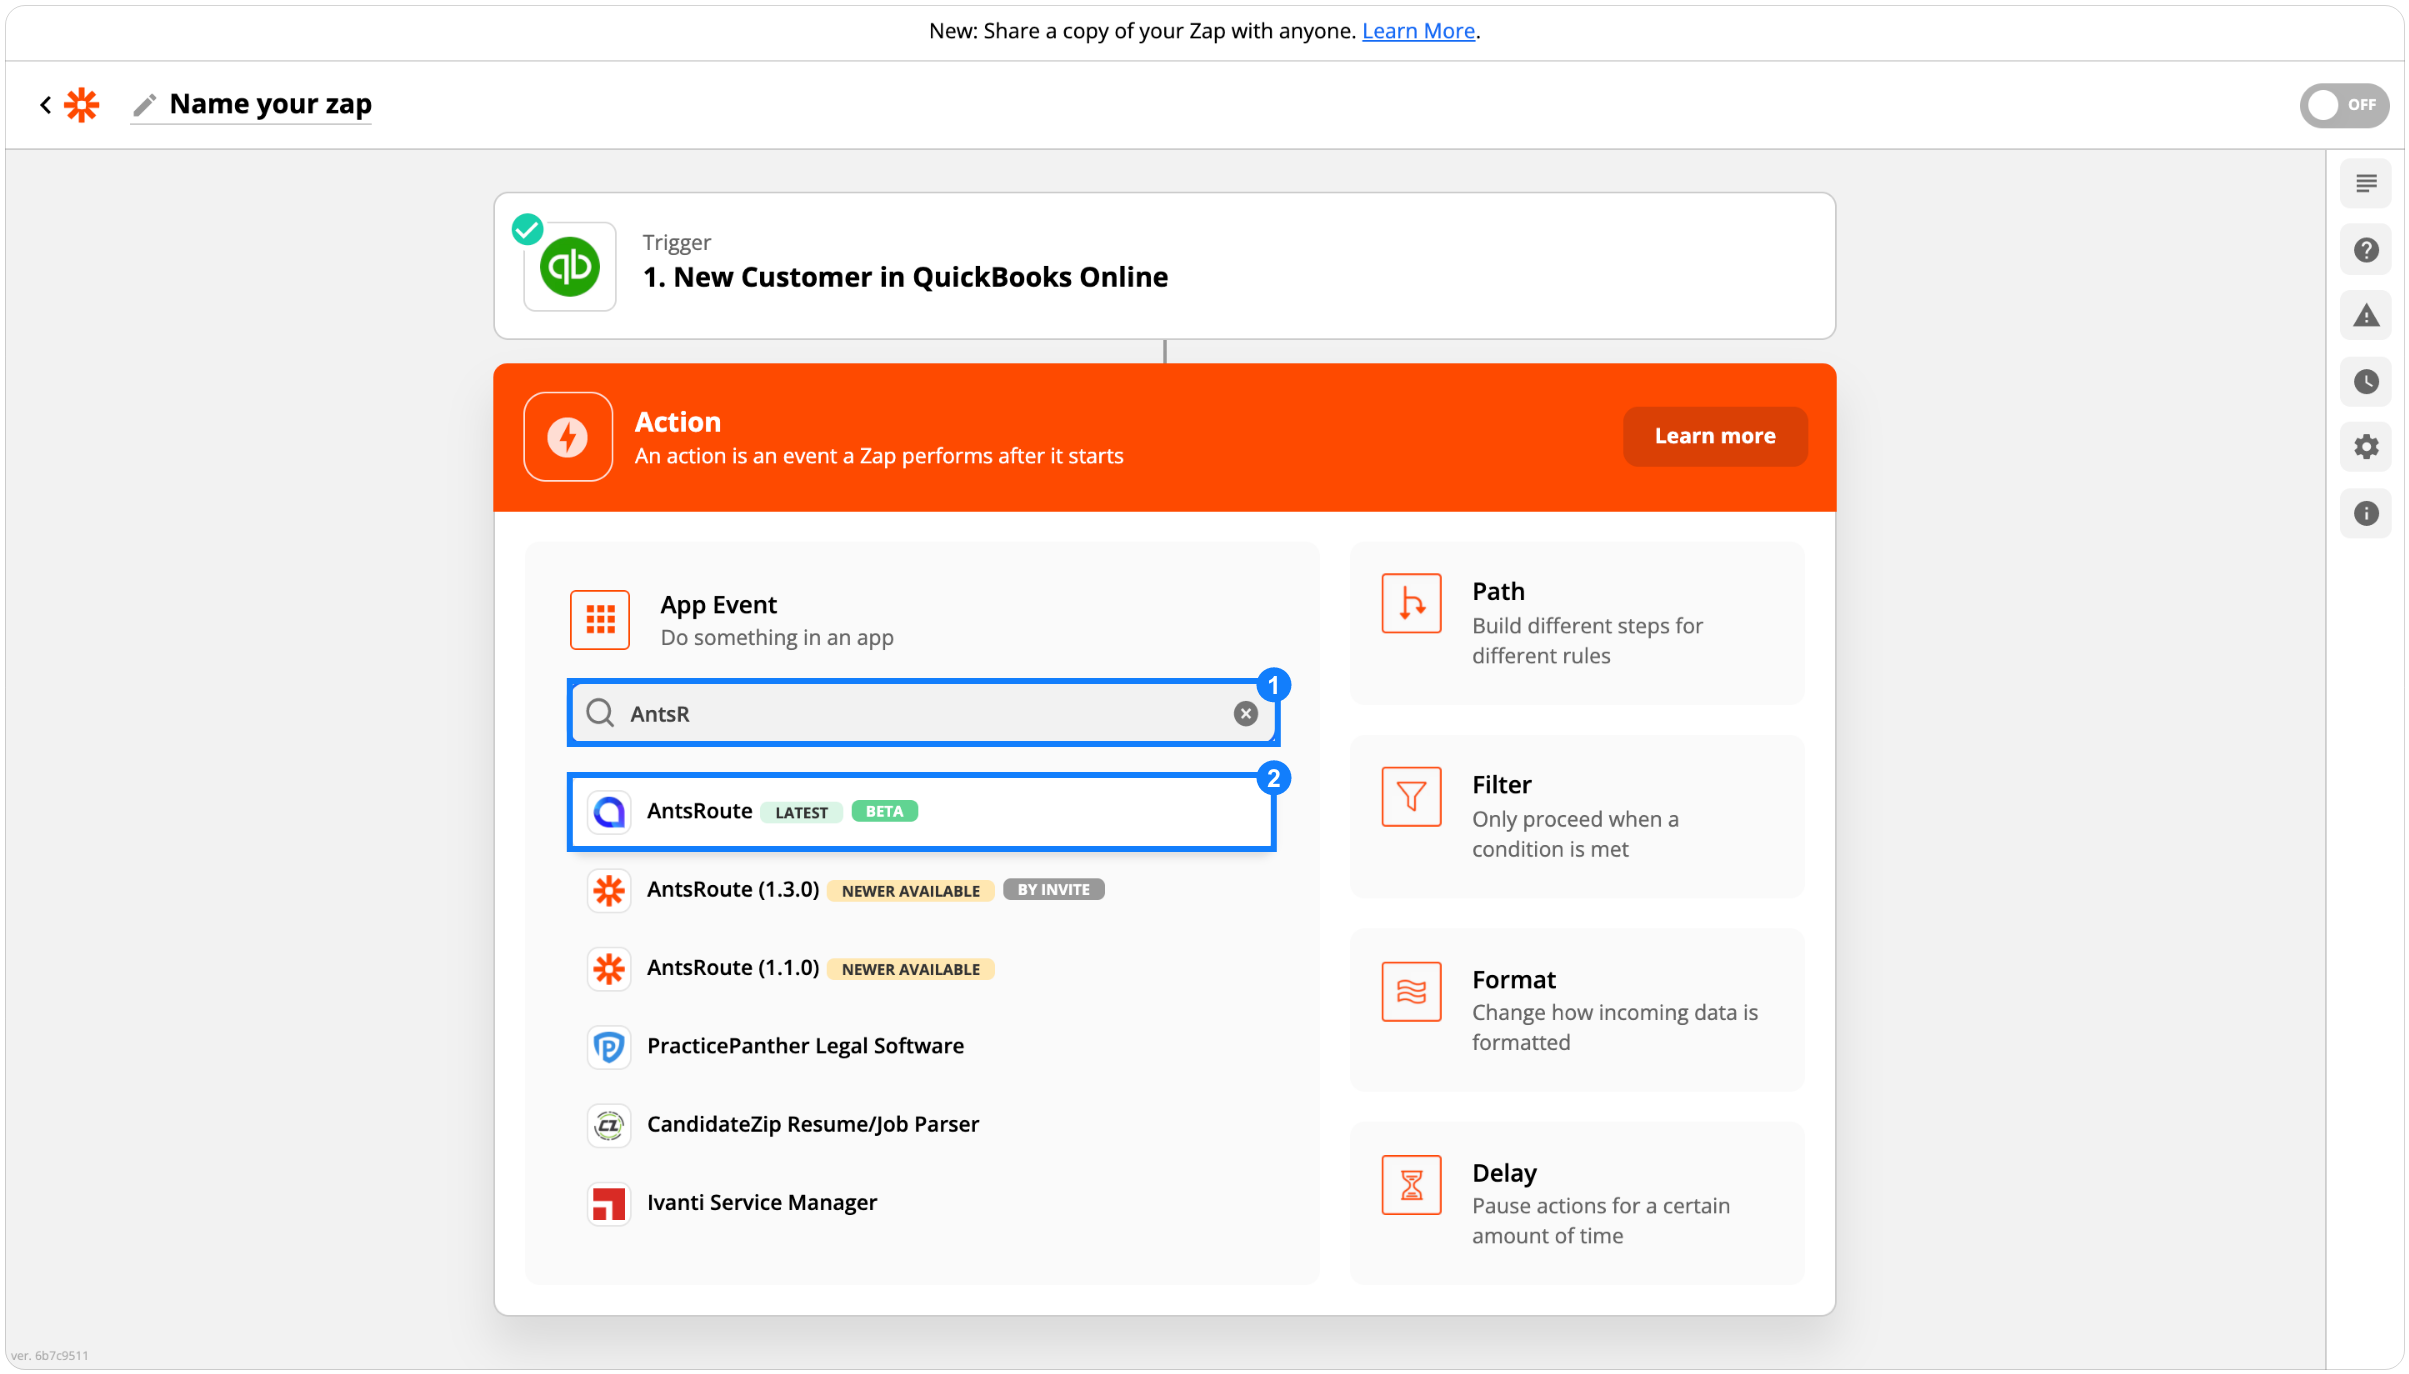This screenshot has width=2409, height=1374.
Task: Choose the Filter option card
Action: coord(1577,816)
